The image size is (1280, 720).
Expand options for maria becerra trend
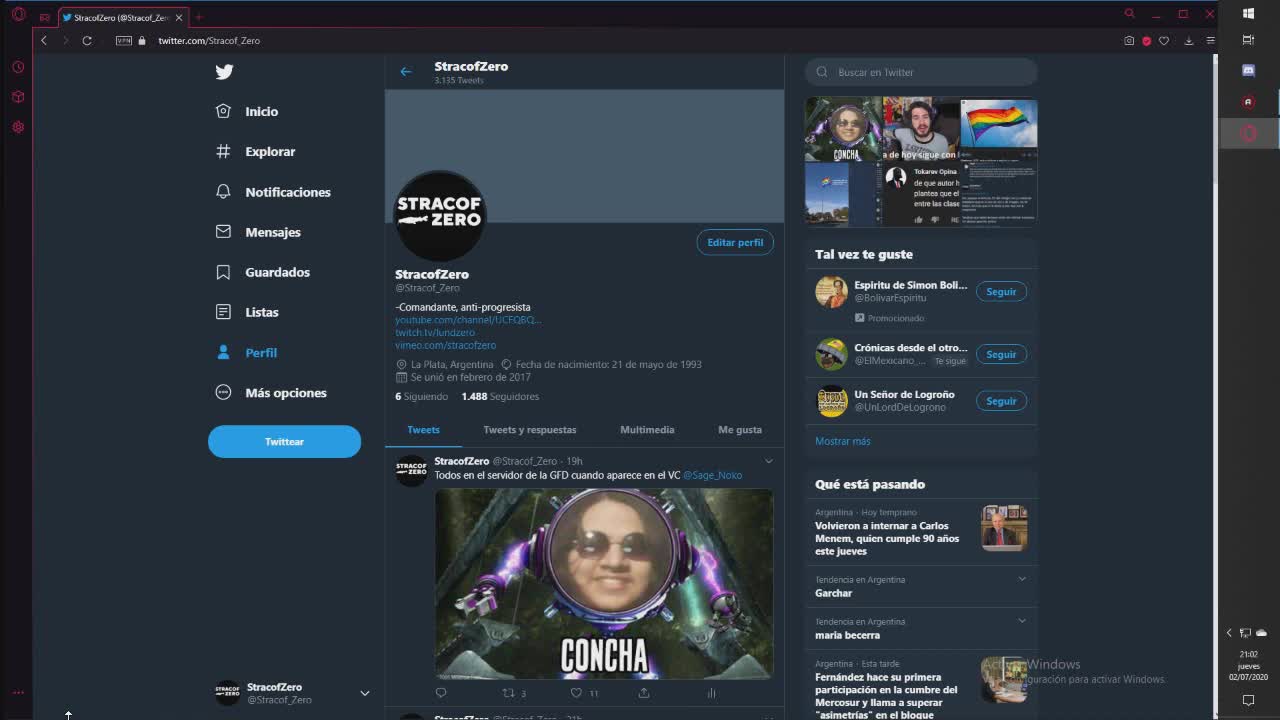coord(1021,621)
